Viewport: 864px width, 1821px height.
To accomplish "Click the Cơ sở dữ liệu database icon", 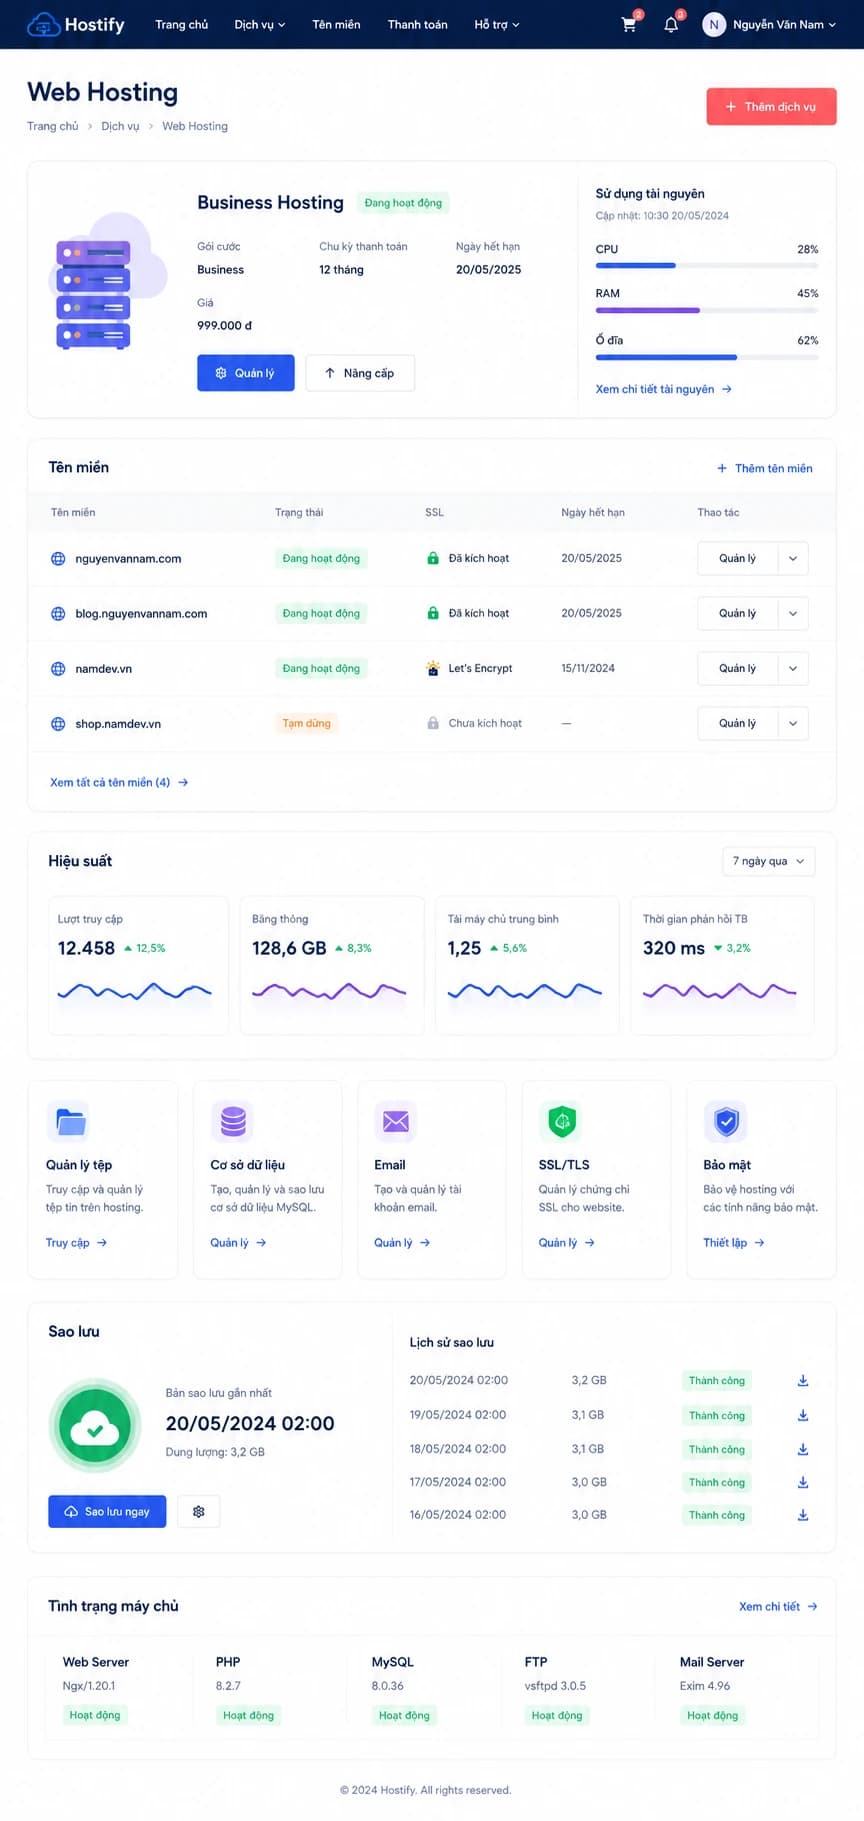I will (233, 1121).
